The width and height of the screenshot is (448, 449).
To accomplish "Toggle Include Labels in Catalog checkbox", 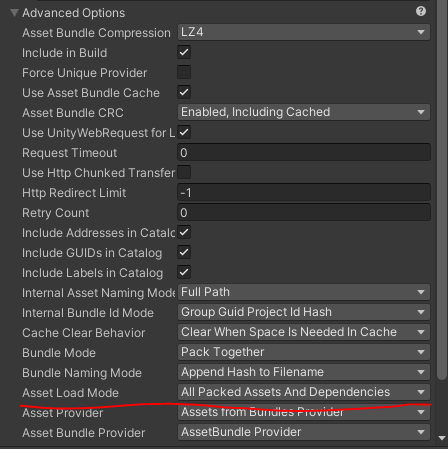I will pyautogui.click(x=184, y=272).
